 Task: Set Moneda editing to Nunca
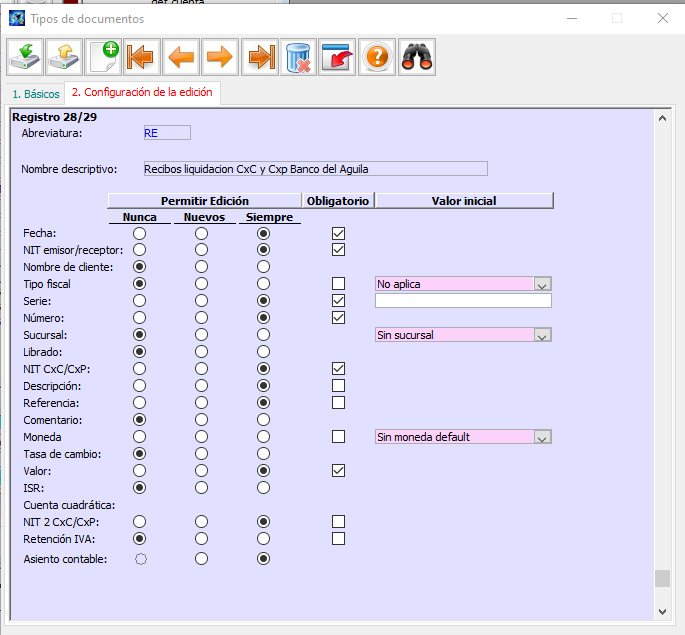click(x=139, y=437)
